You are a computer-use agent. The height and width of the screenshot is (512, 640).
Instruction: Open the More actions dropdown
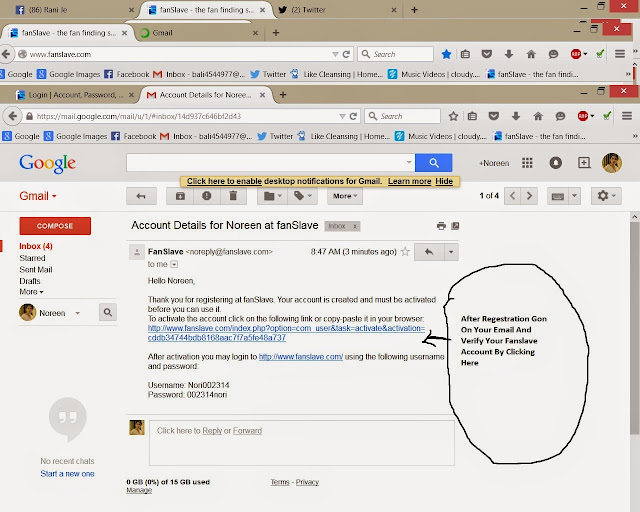coord(344,196)
